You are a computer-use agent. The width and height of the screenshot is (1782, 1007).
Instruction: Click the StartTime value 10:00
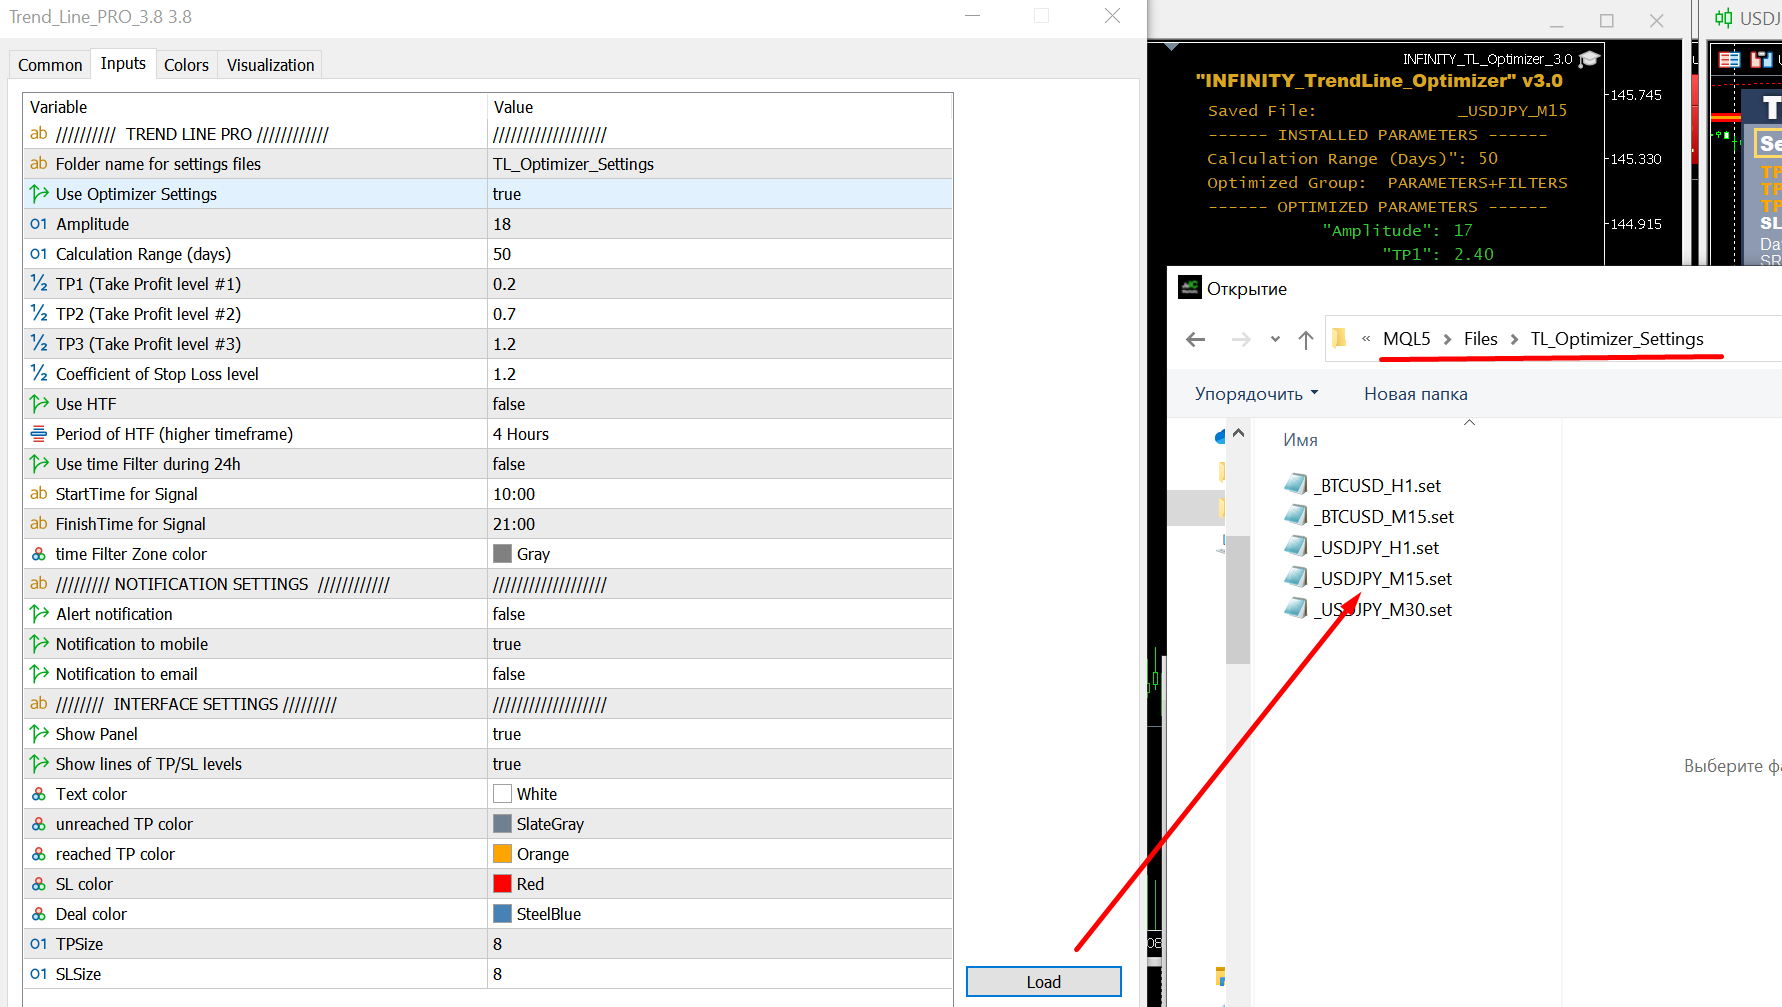[x=514, y=494]
